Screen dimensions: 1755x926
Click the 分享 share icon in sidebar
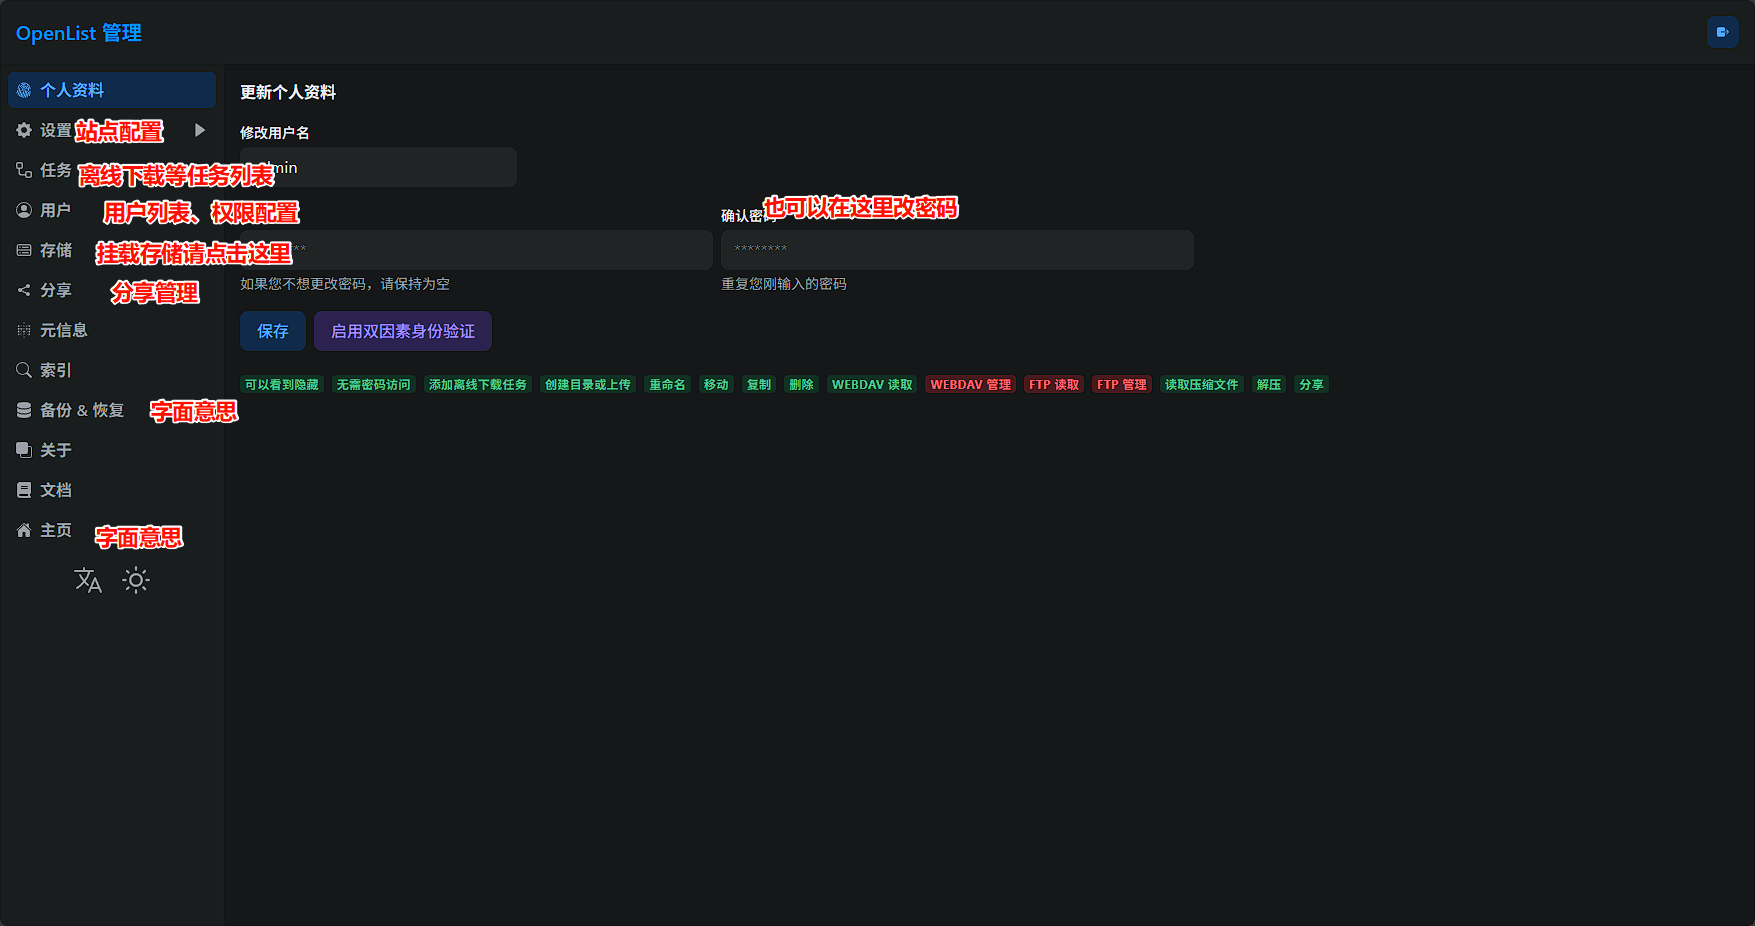pos(24,290)
